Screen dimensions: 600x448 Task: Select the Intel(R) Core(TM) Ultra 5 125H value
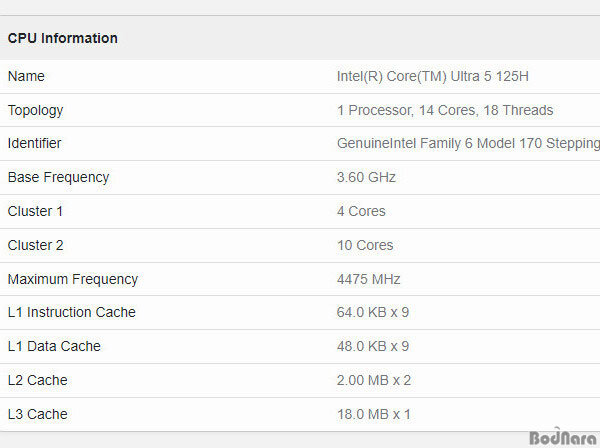(433, 76)
